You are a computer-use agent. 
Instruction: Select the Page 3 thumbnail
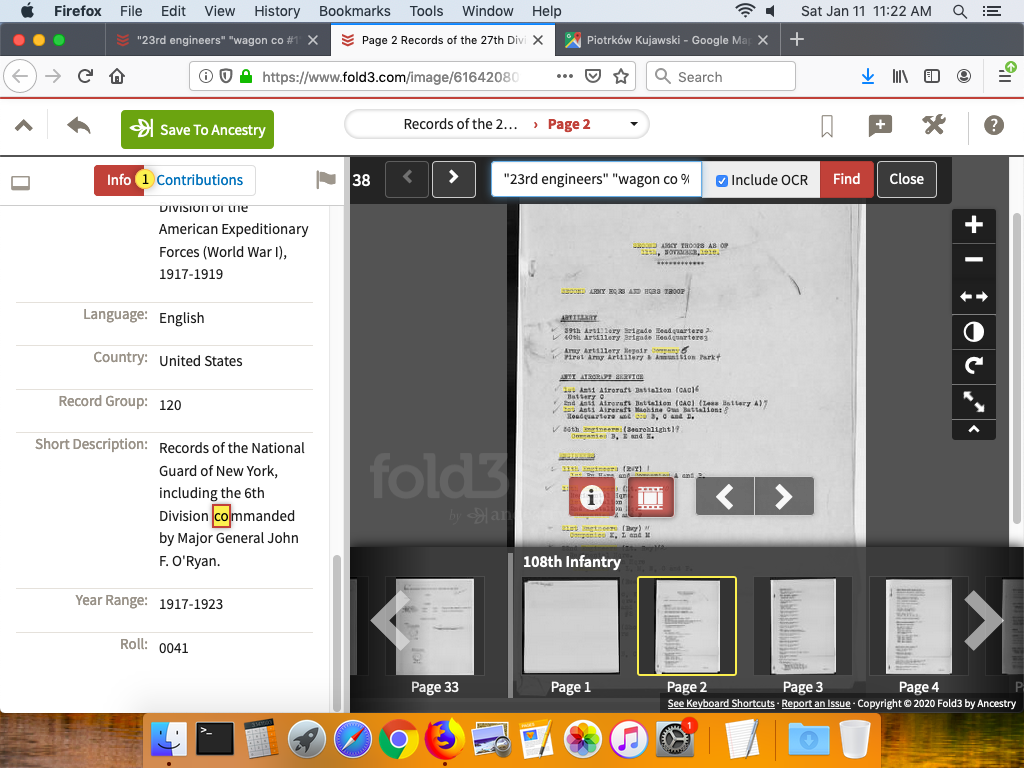803,627
